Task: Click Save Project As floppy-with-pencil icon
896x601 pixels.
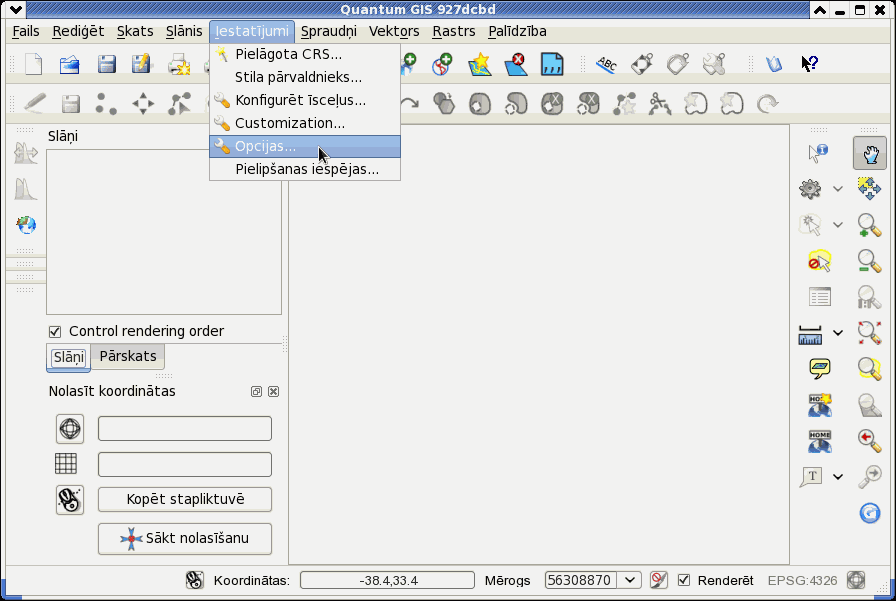Action: (x=141, y=64)
